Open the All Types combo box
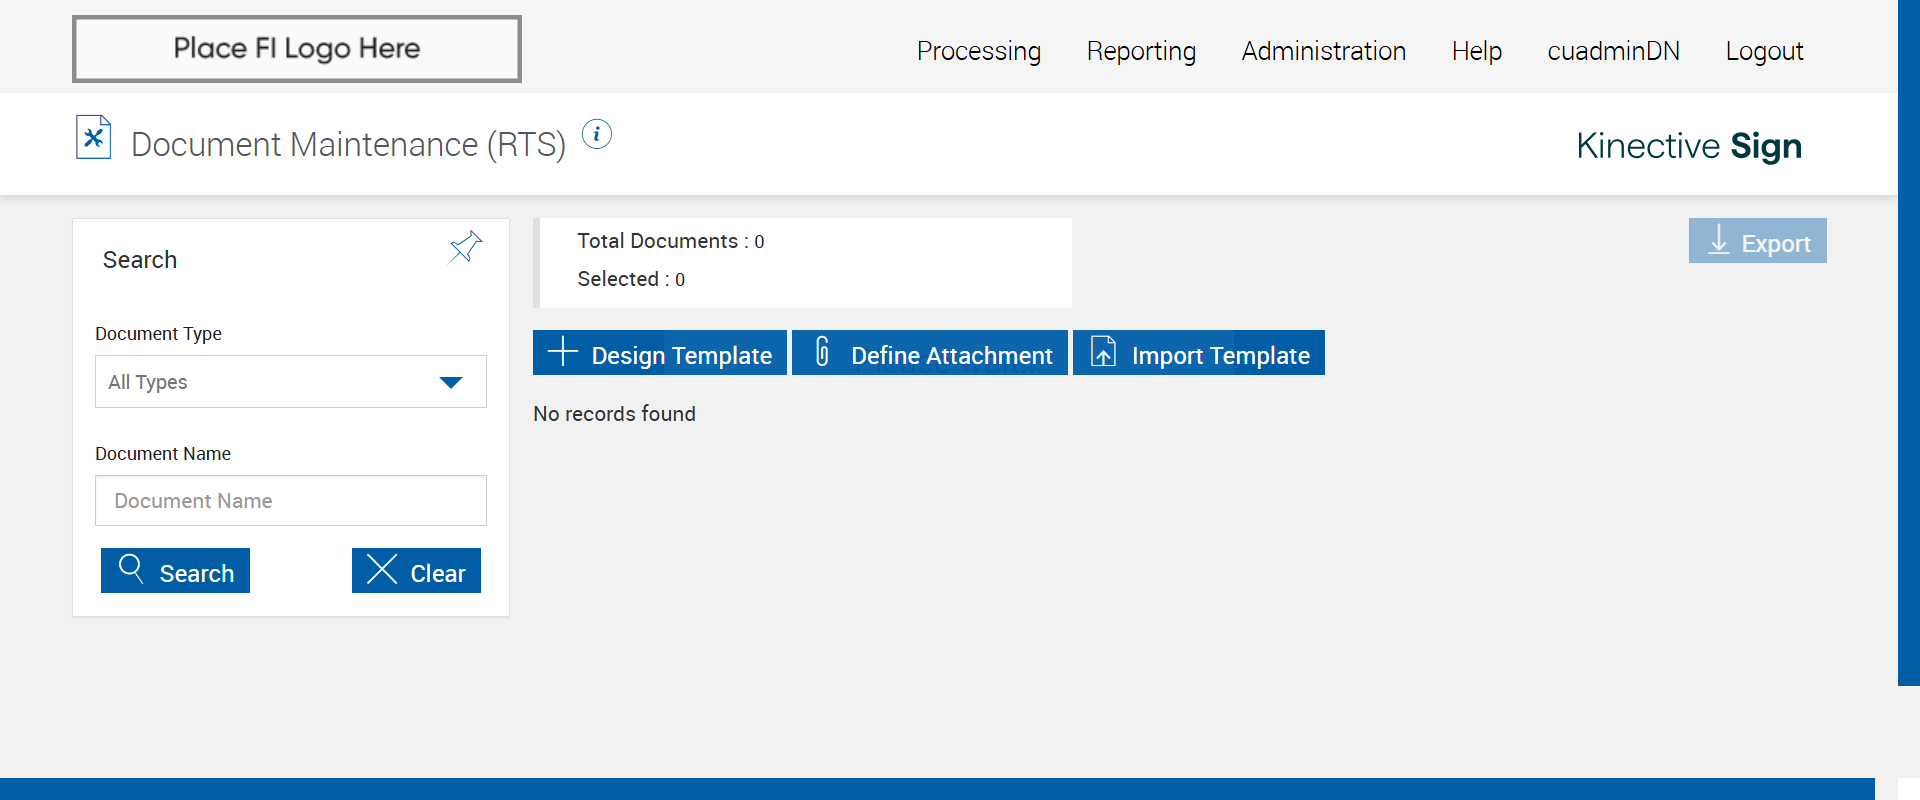This screenshot has width=1920, height=800. [270, 382]
